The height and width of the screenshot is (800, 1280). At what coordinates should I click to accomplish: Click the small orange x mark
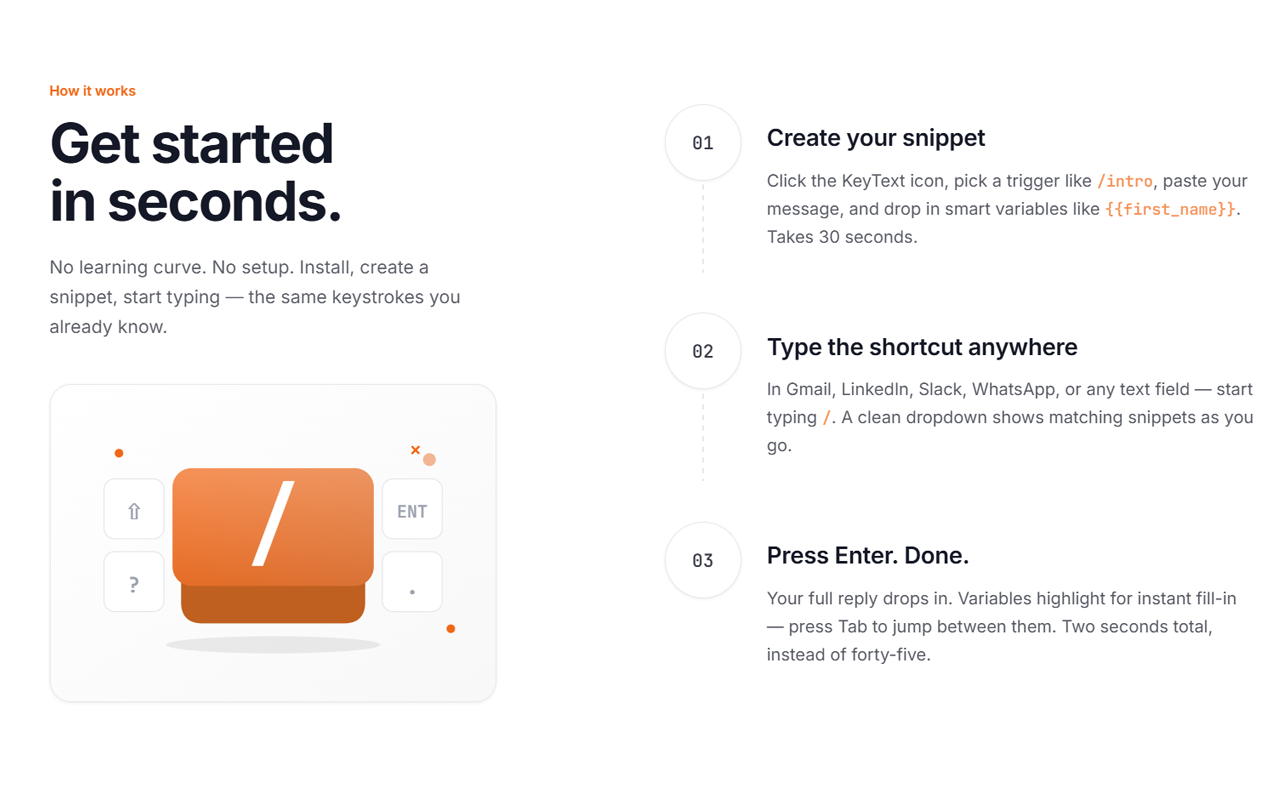click(415, 450)
